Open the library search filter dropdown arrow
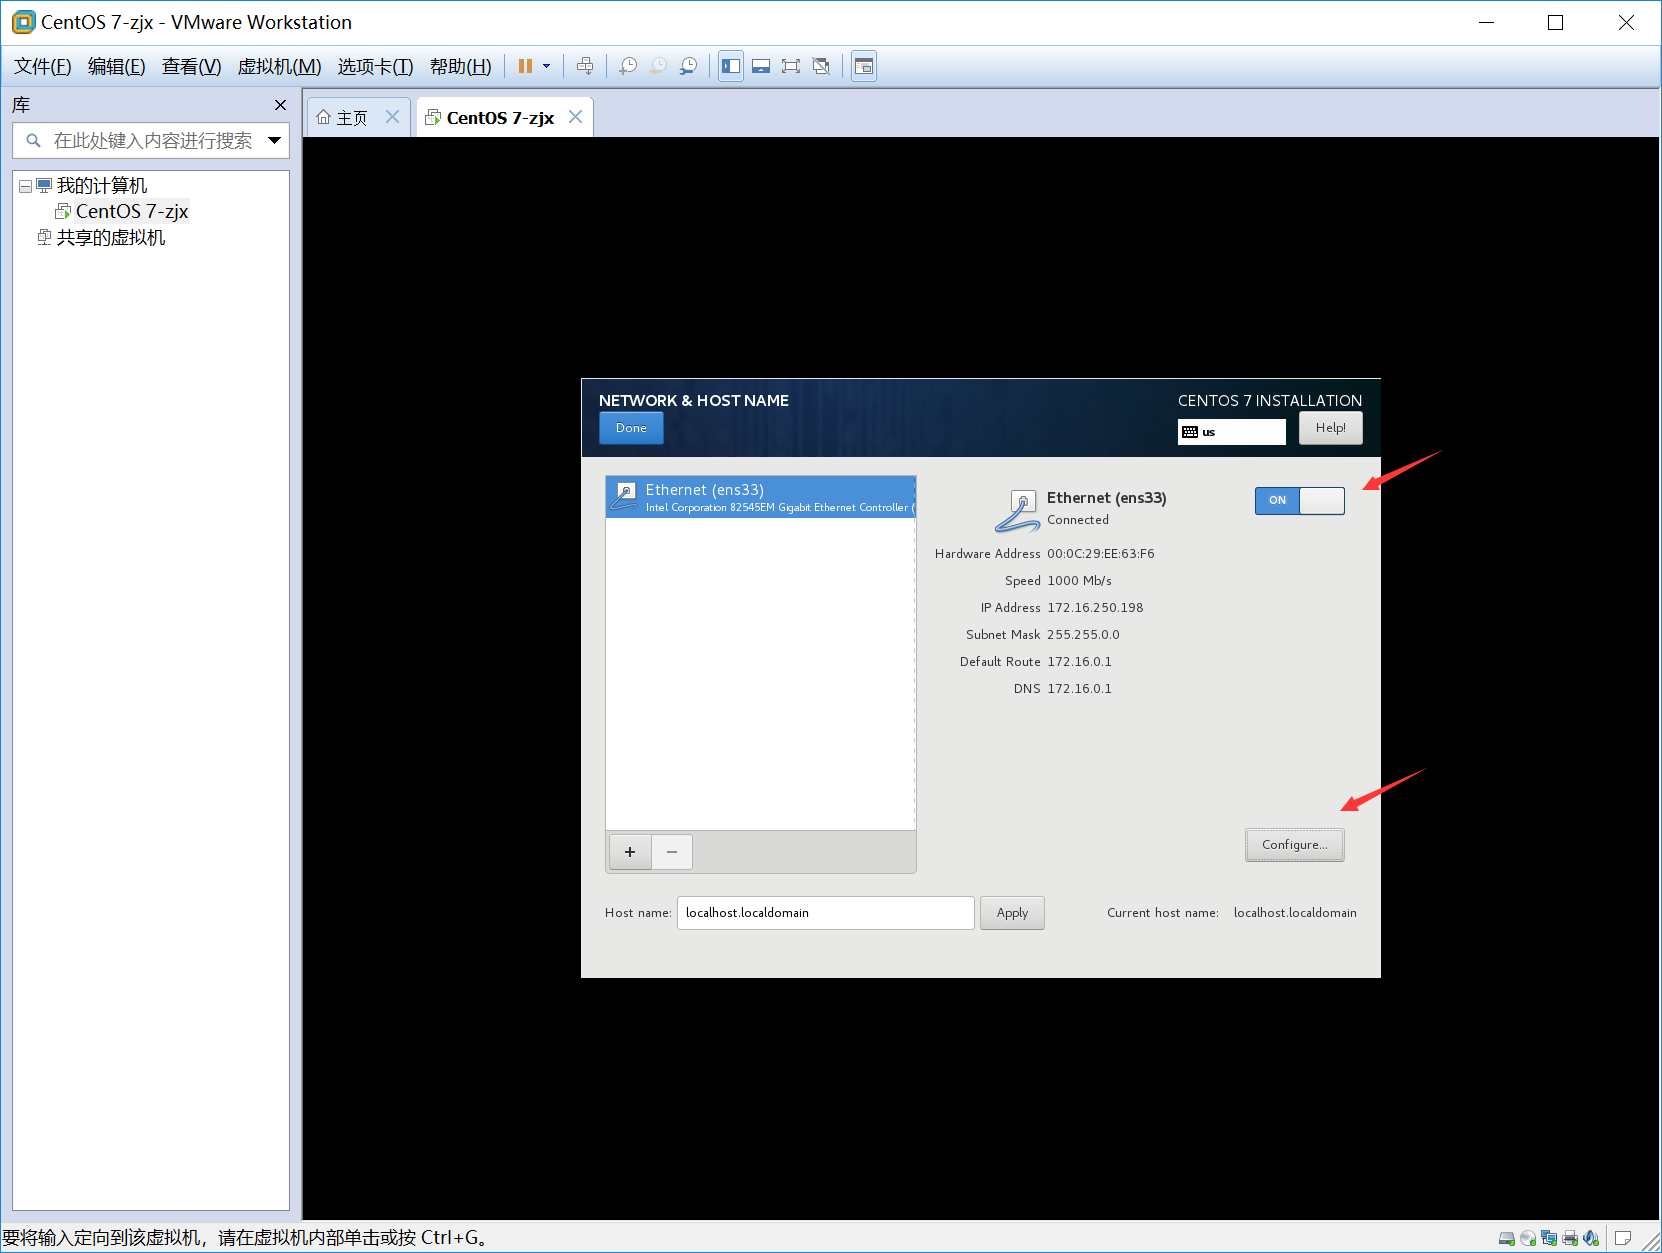Viewport: 1662px width, 1253px height. click(x=274, y=141)
